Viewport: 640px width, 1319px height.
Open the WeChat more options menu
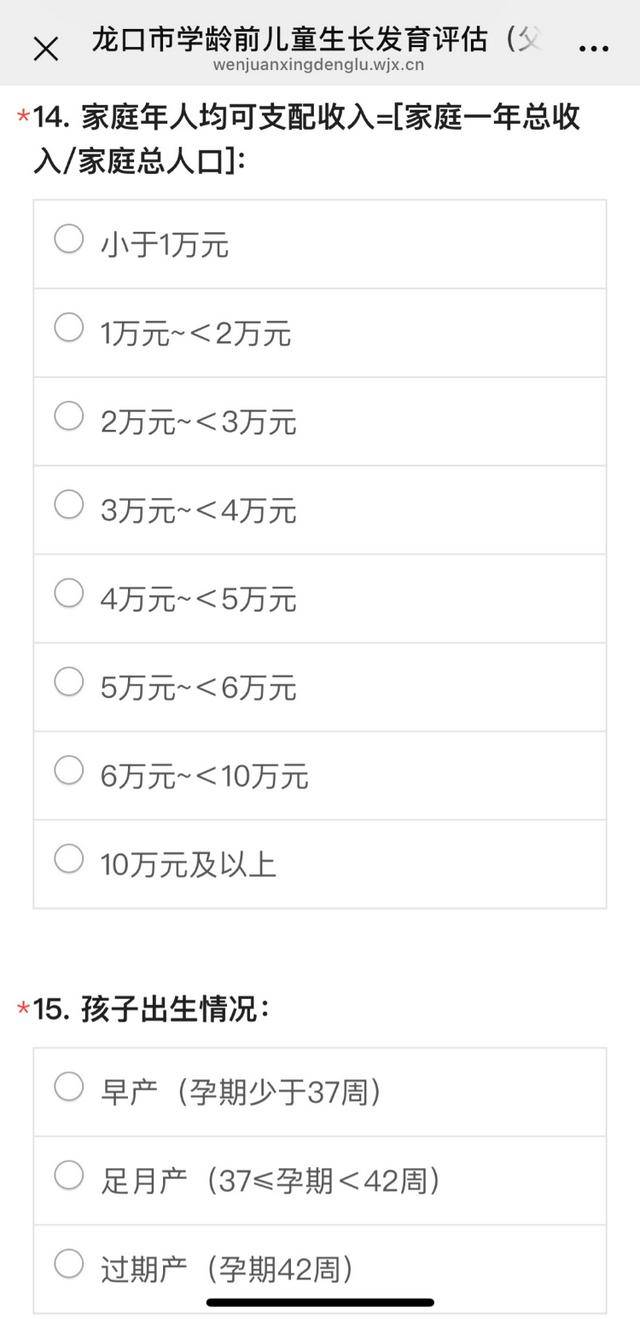click(x=595, y=46)
